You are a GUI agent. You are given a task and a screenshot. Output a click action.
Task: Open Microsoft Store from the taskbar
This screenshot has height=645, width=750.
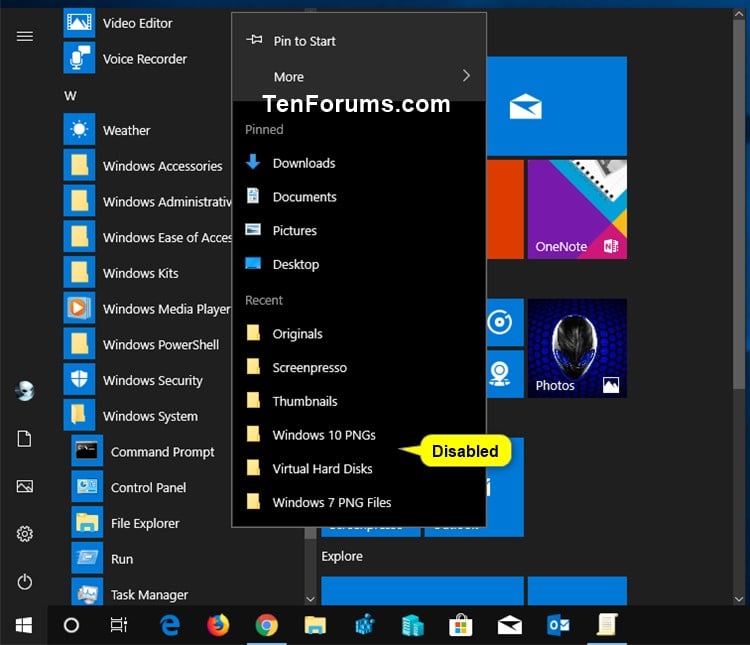click(x=461, y=625)
